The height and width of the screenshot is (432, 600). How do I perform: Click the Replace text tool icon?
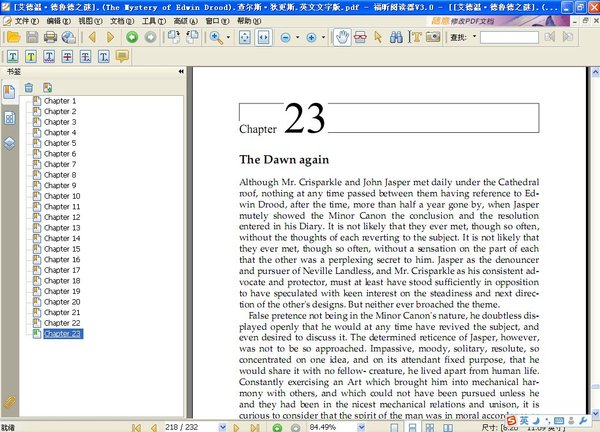[86, 57]
